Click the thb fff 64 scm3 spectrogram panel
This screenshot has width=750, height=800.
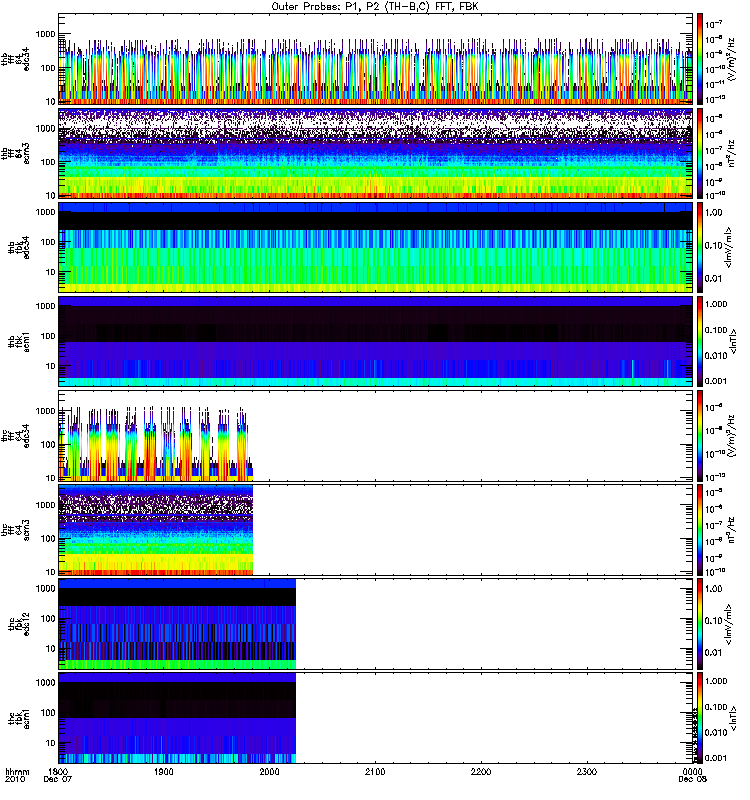[x=375, y=153]
